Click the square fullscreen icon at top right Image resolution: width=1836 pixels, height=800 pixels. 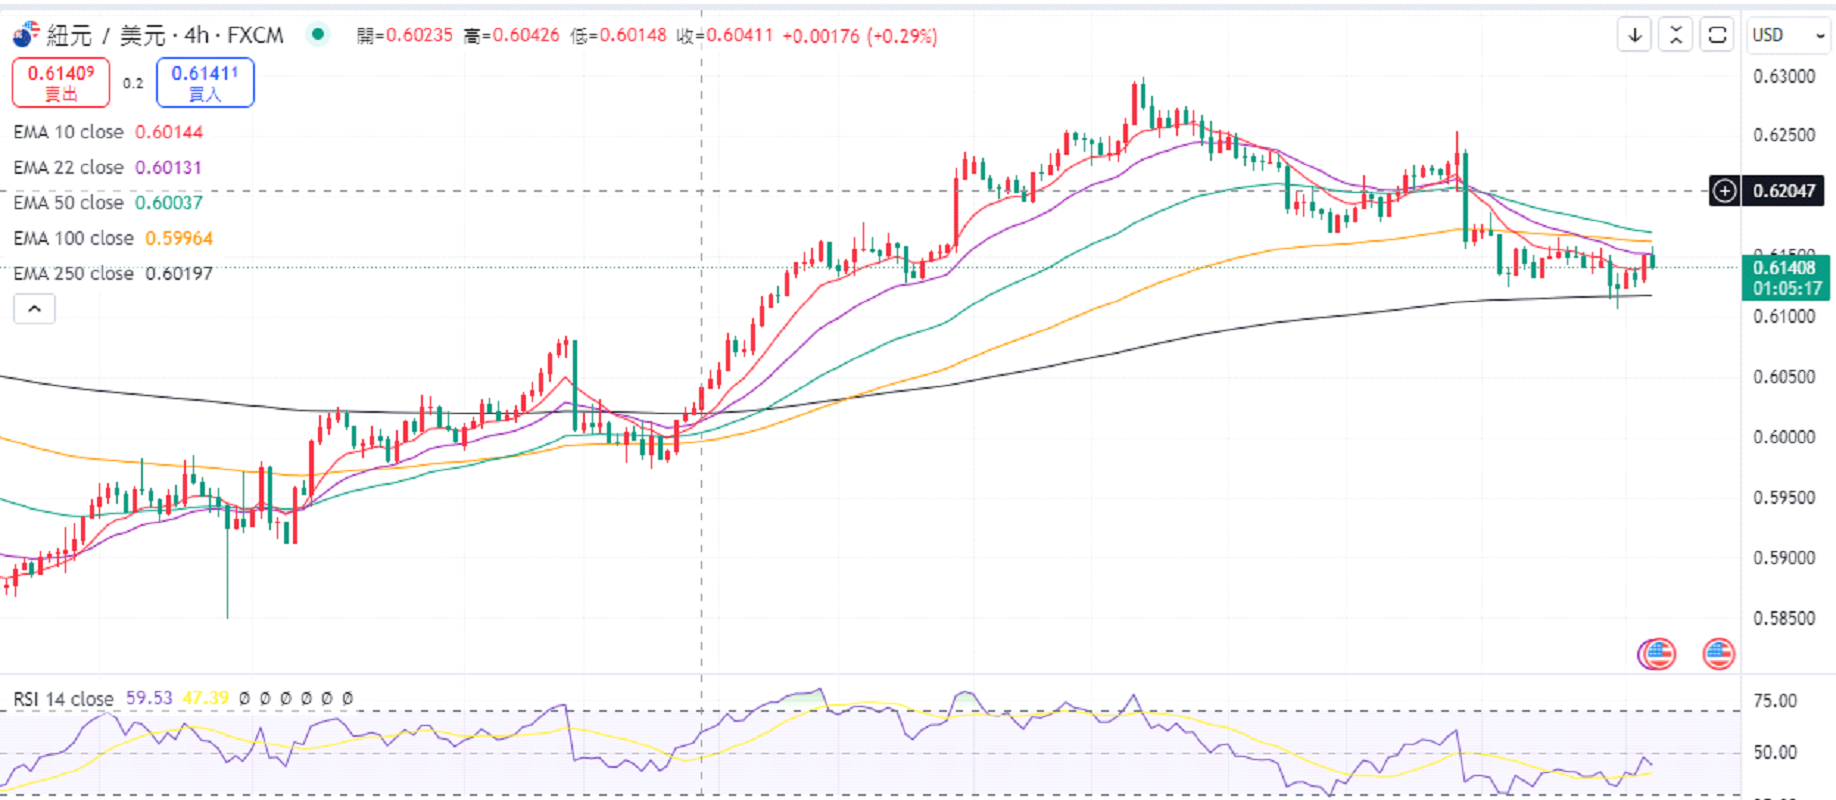tap(1717, 35)
